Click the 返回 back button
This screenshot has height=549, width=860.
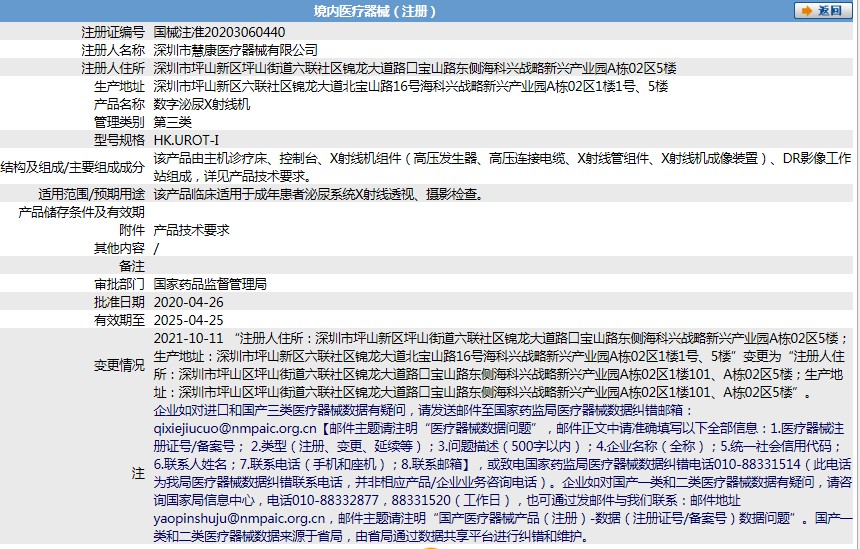click(x=823, y=10)
